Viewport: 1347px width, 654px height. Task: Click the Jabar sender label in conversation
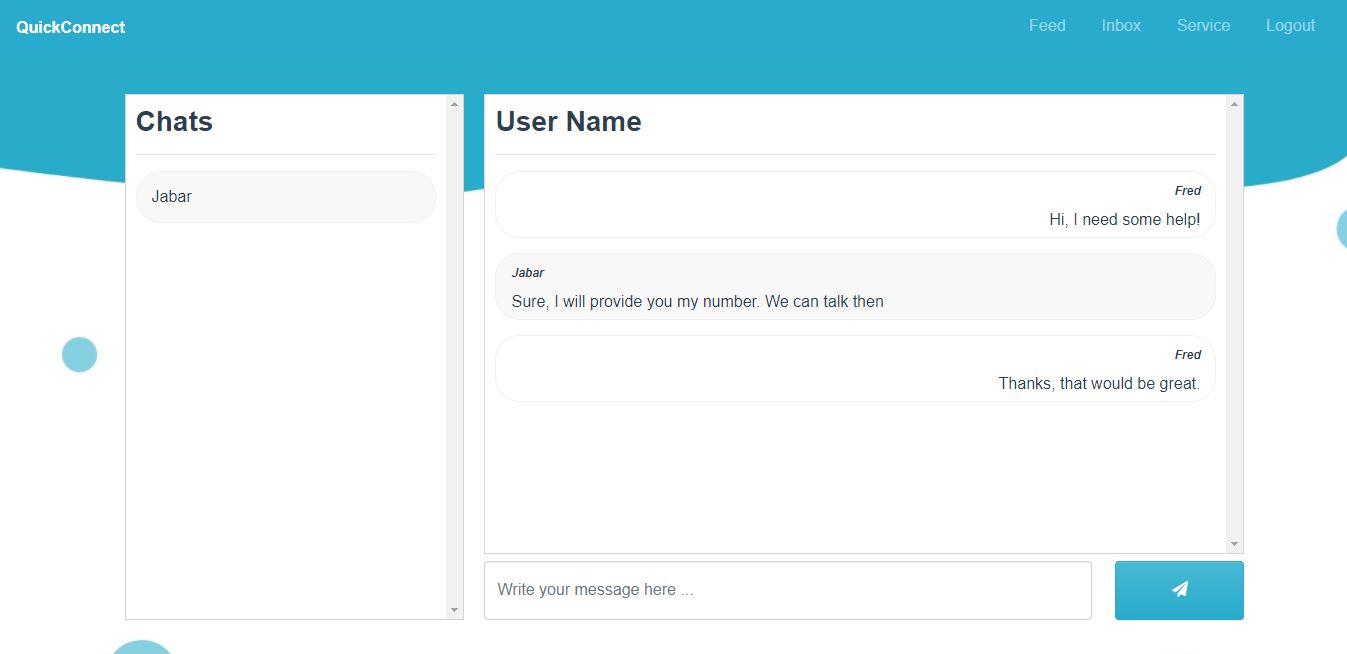click(528, 273)
